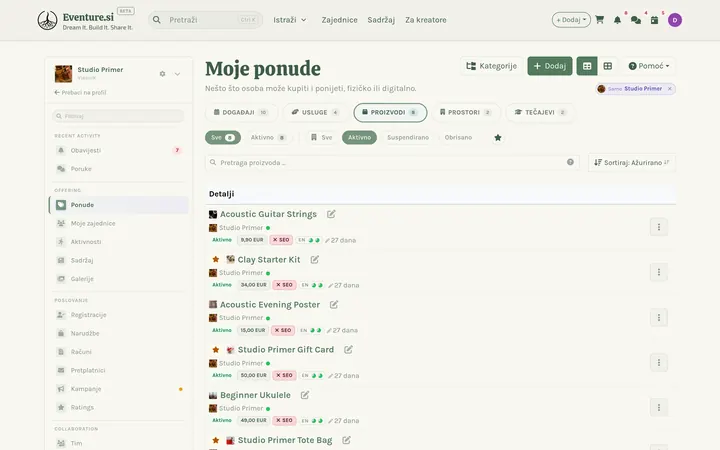Edit Studio Primer Gift Card product
Screen dimensions: 720x450
(x=348, y=349)
